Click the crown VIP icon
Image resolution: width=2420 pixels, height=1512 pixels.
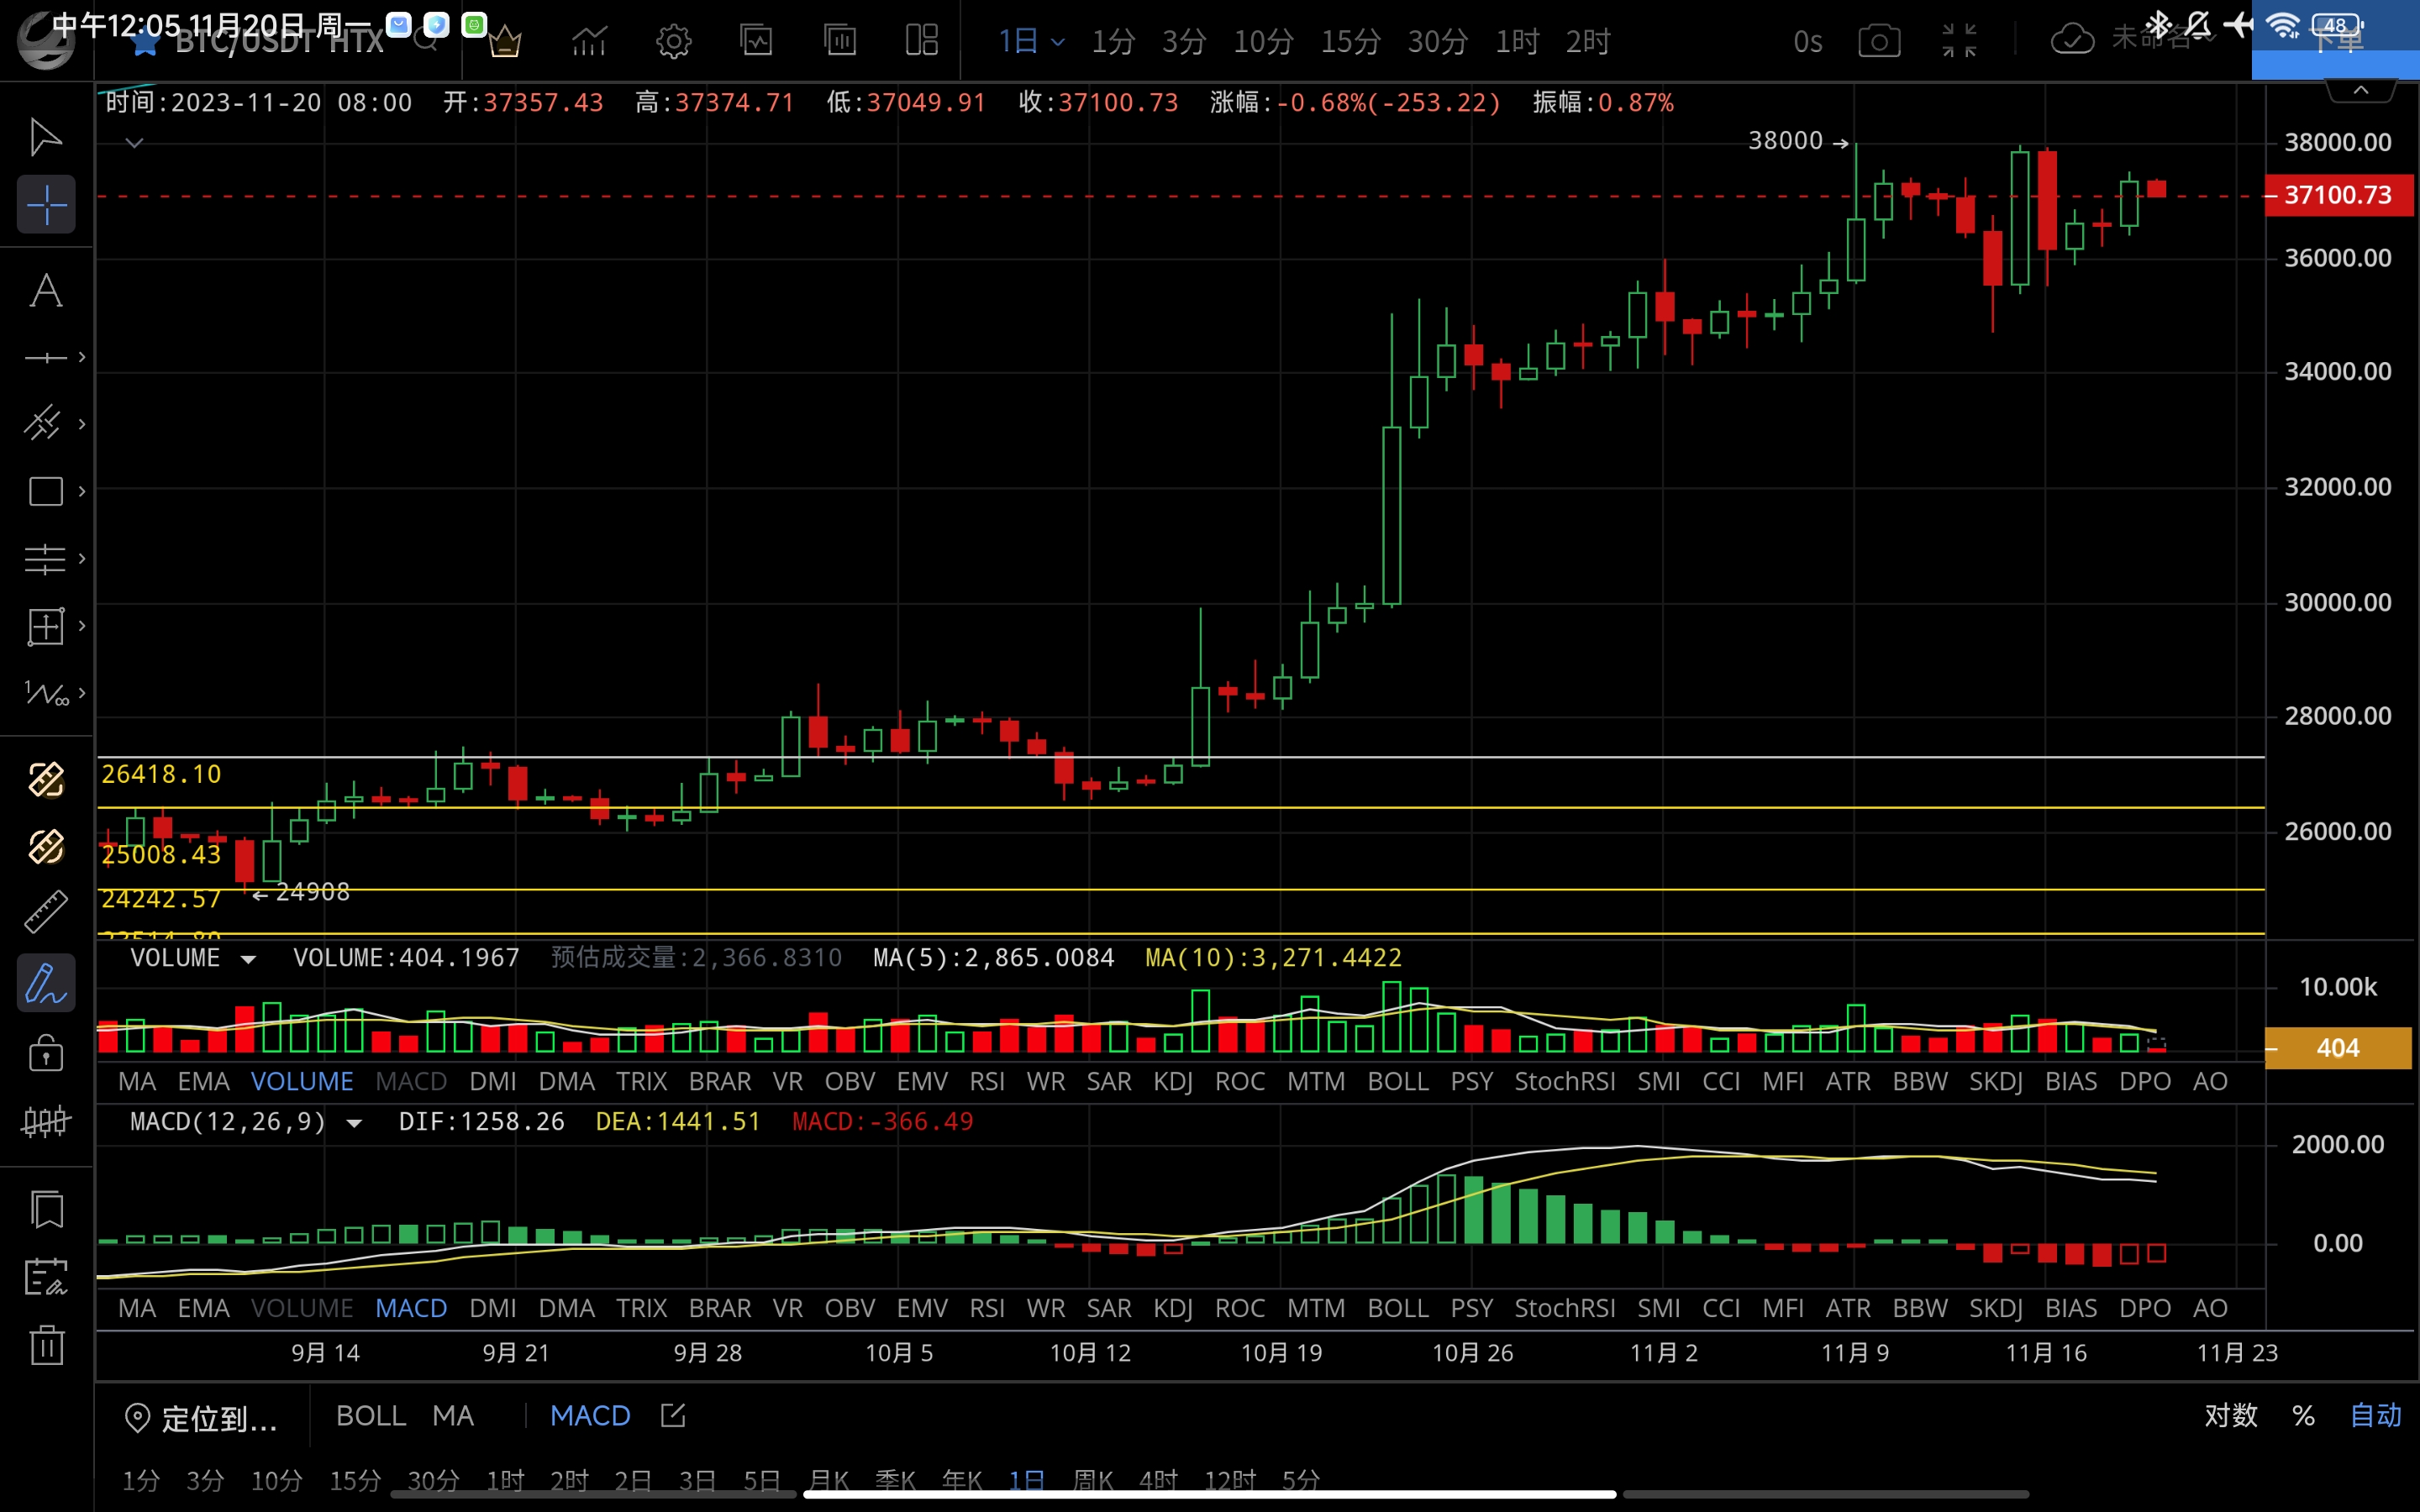(505, 41)
